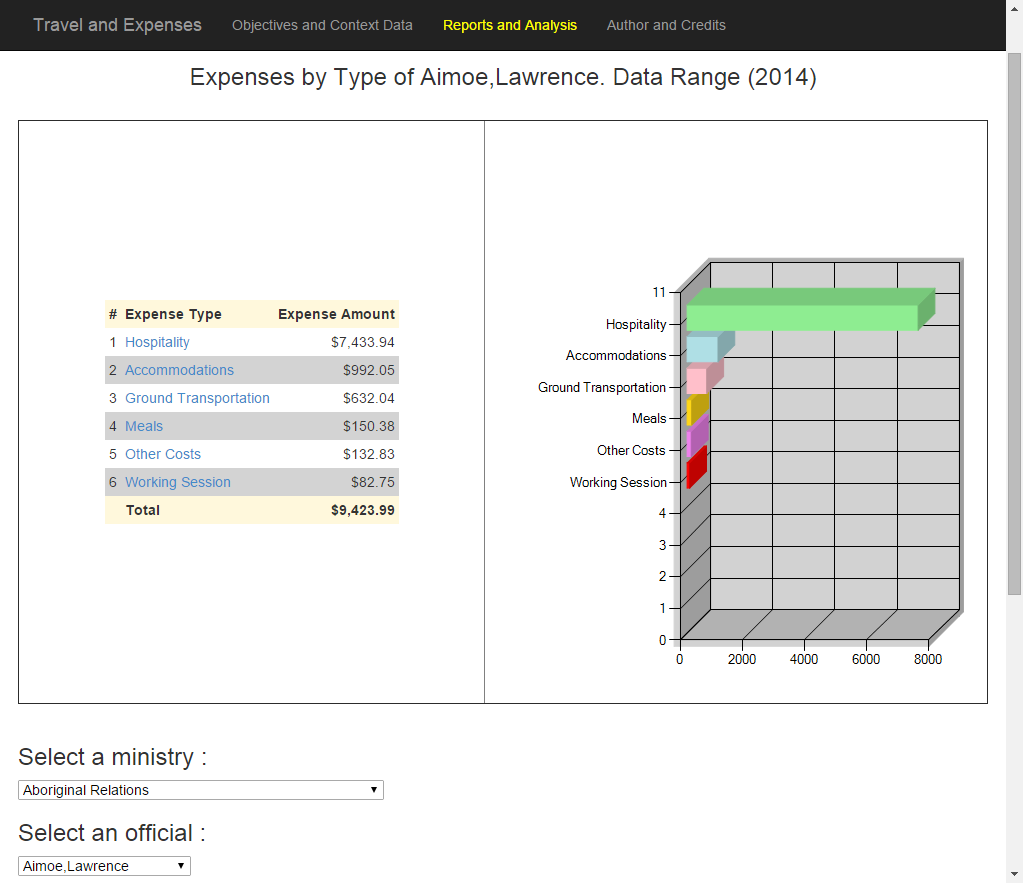Click the Working Session chart axis label
The width and height of the screenshot is (1023, 883).
[x=618, y=482]
